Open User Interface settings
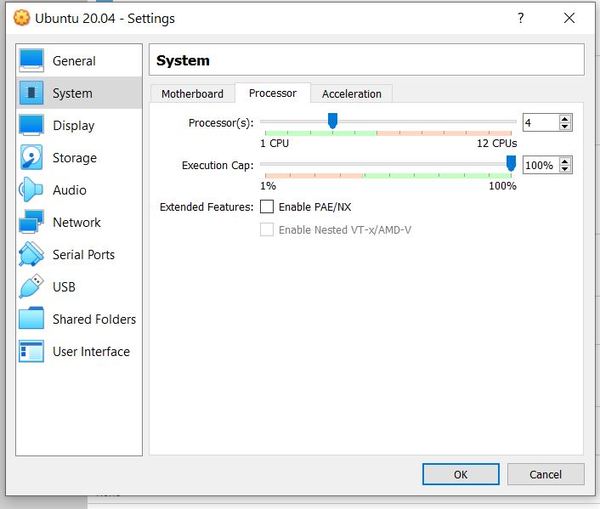The image size is (600, 509). [79, 351]
